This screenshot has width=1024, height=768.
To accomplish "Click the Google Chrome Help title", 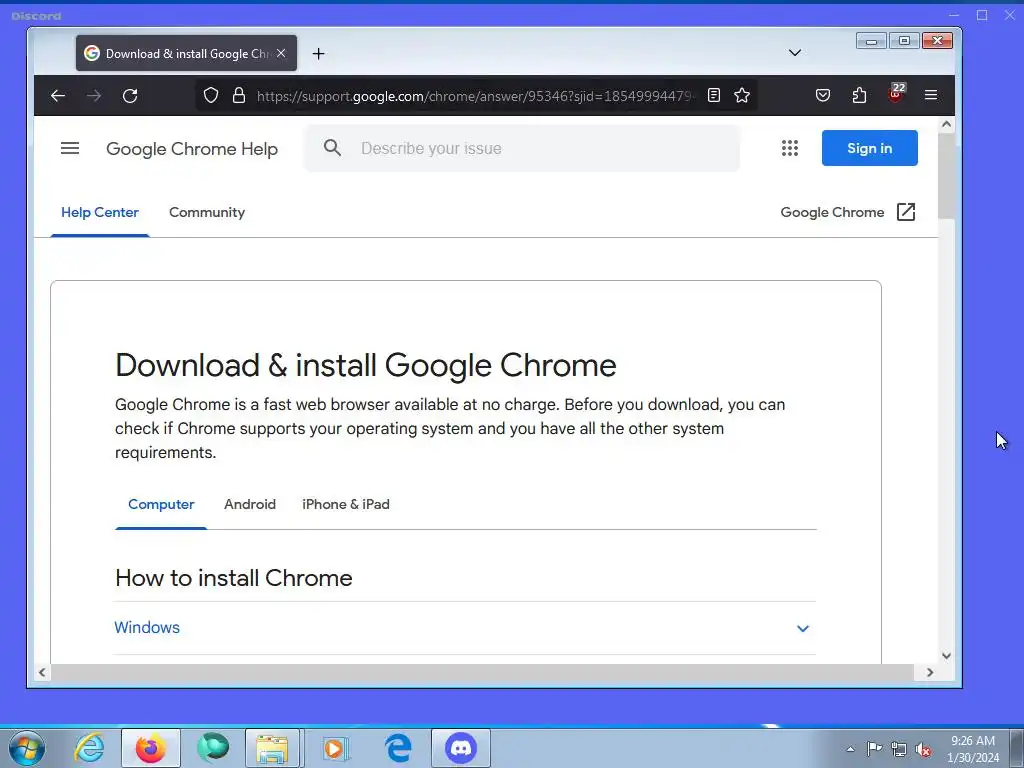I will tap(192, 149).
